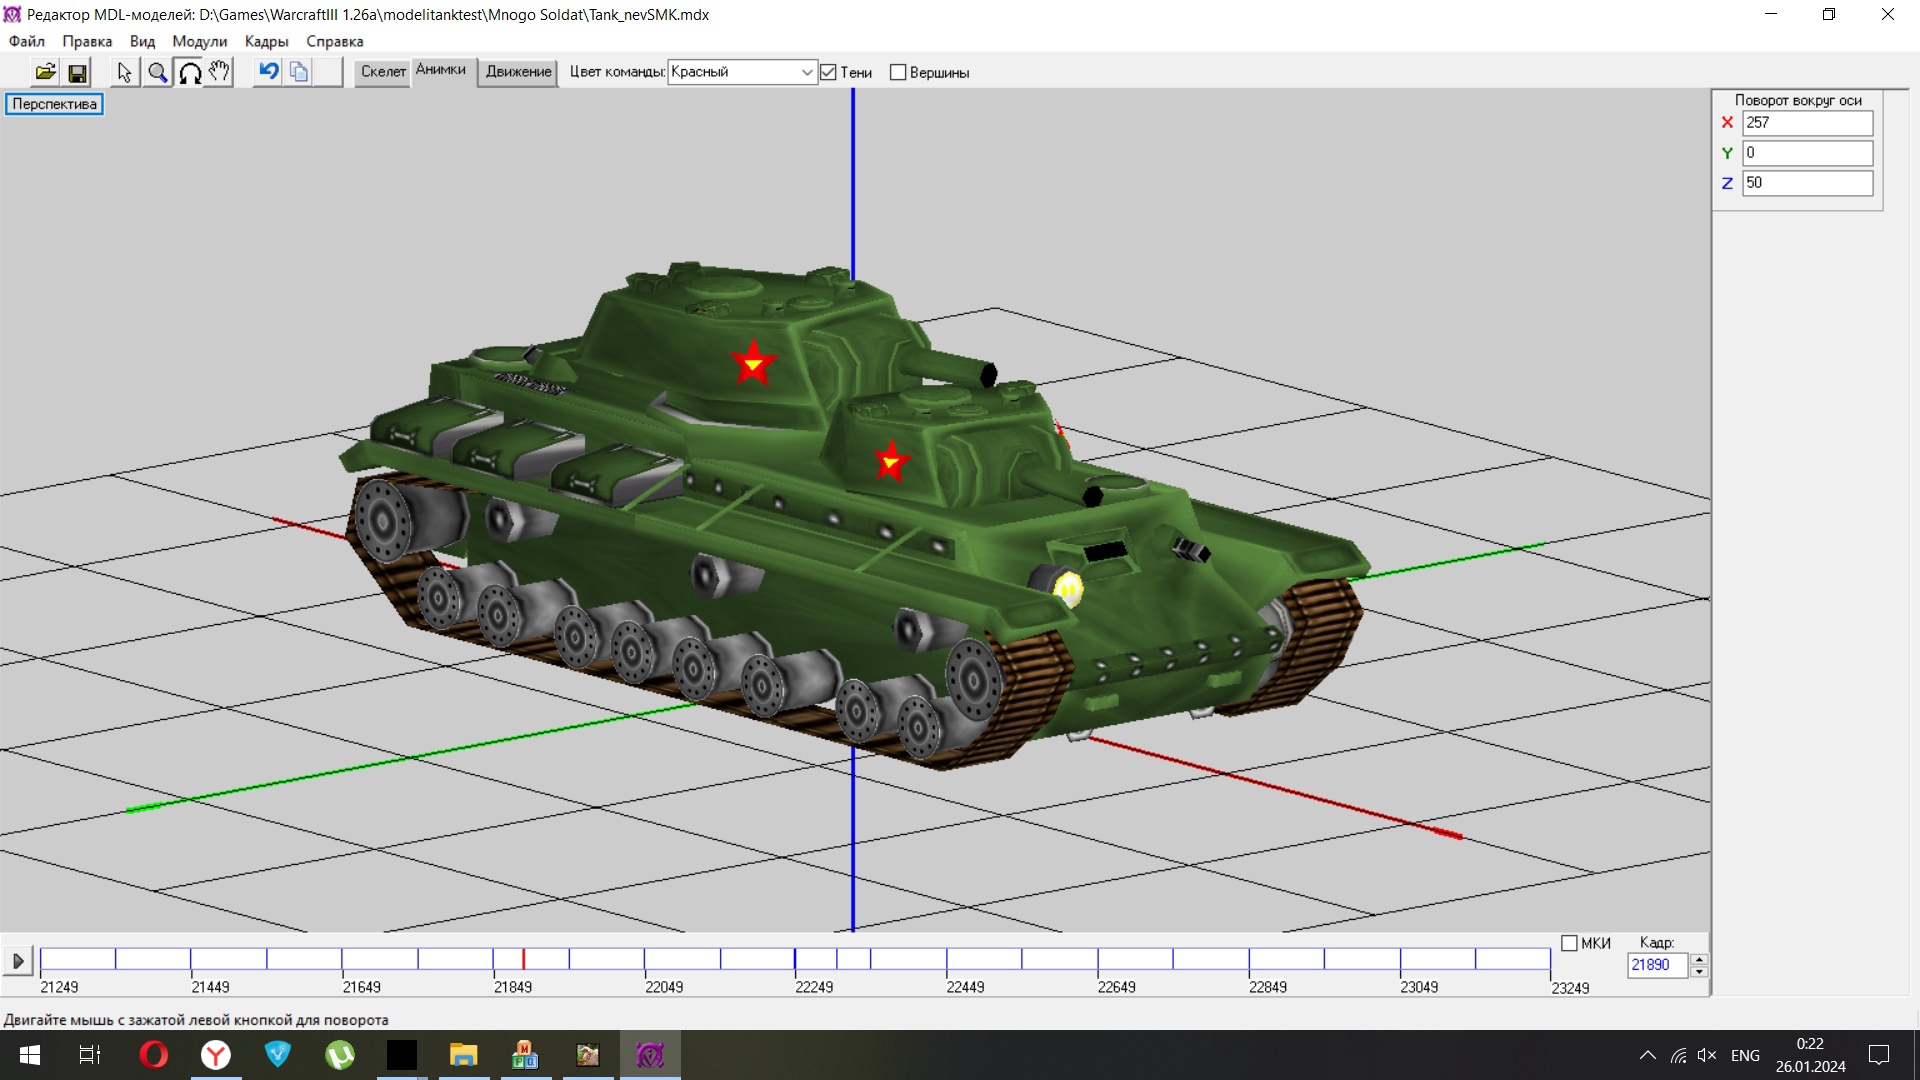Click the open file folder icon
1920x1080 pixels.
[45, 72]
